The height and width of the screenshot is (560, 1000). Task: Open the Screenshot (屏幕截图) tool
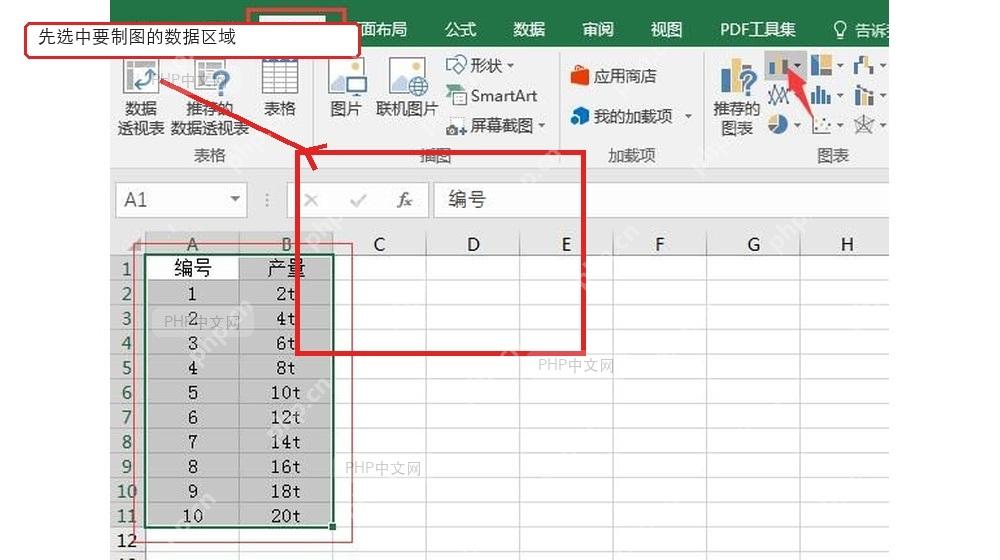click(496, 126)
